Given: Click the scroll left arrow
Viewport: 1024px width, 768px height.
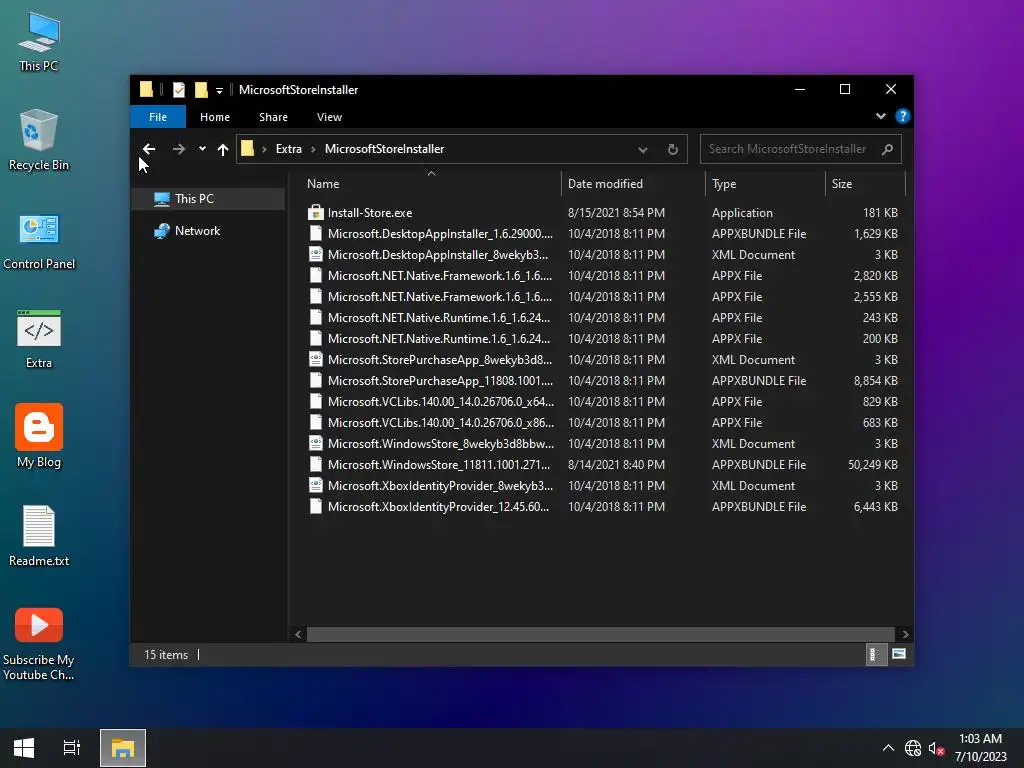Looking at the screenshot, I should [298, 634].
